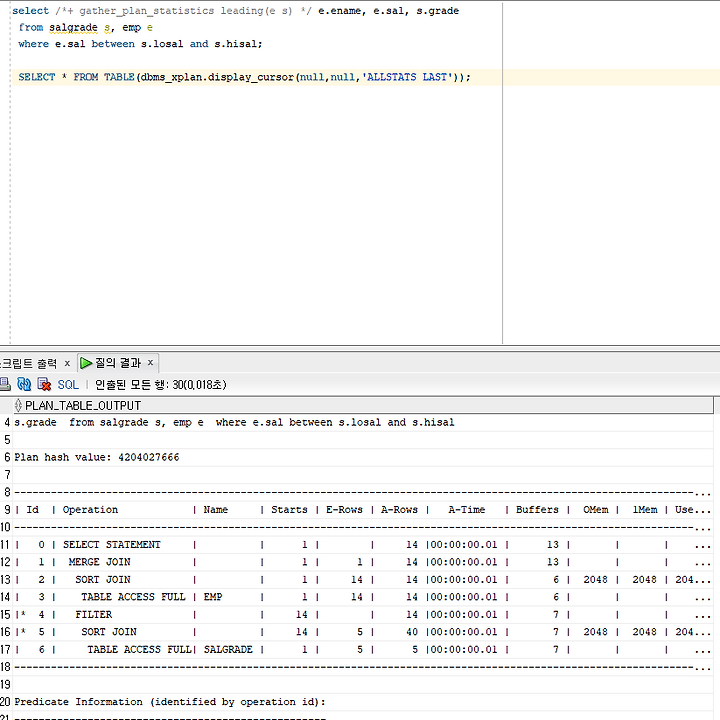Image resolution: width=720 pixels, height=720 pixels.
Task: Click the sort icon beside PLAN_TABLE_OUTPUT
Action: 18,405
